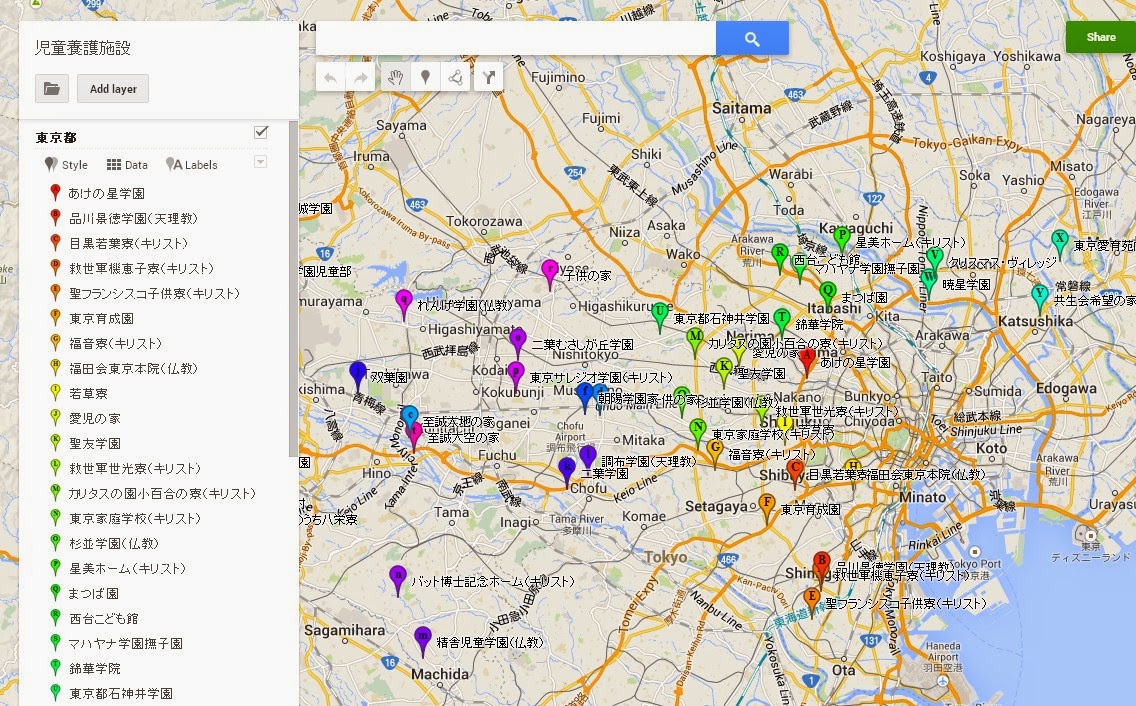Click purple map pin 調布学園(天理教)
The width and height of the screenshot is (1136, 706).
pos(588,460)
